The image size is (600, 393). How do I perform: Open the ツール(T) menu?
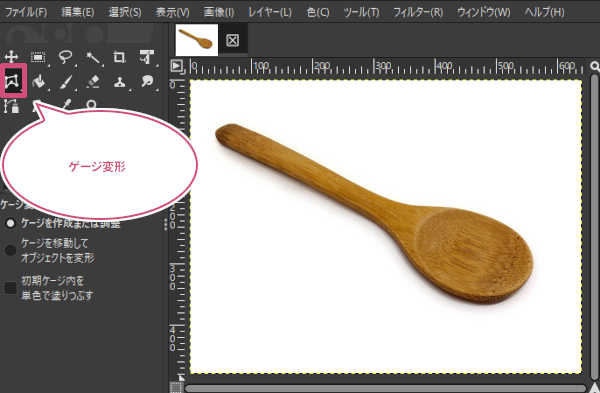point(362,12)
